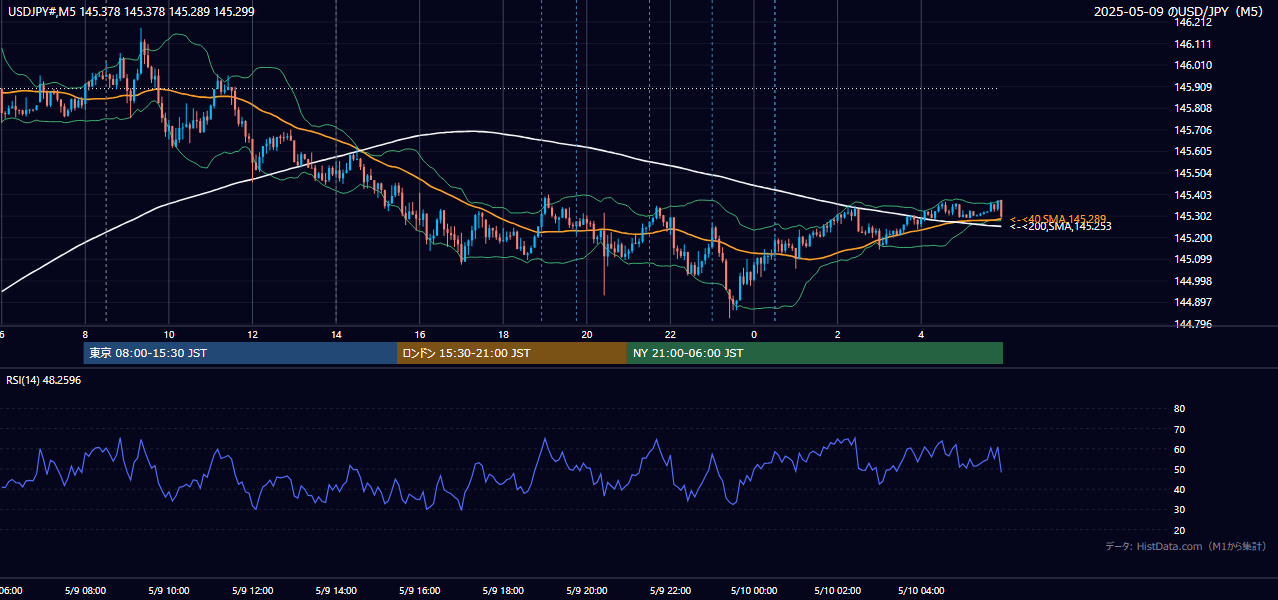The width and height of the screenshot is (1278, 600).
Task: Click hour label 18 under price chart
Action: 503,334
